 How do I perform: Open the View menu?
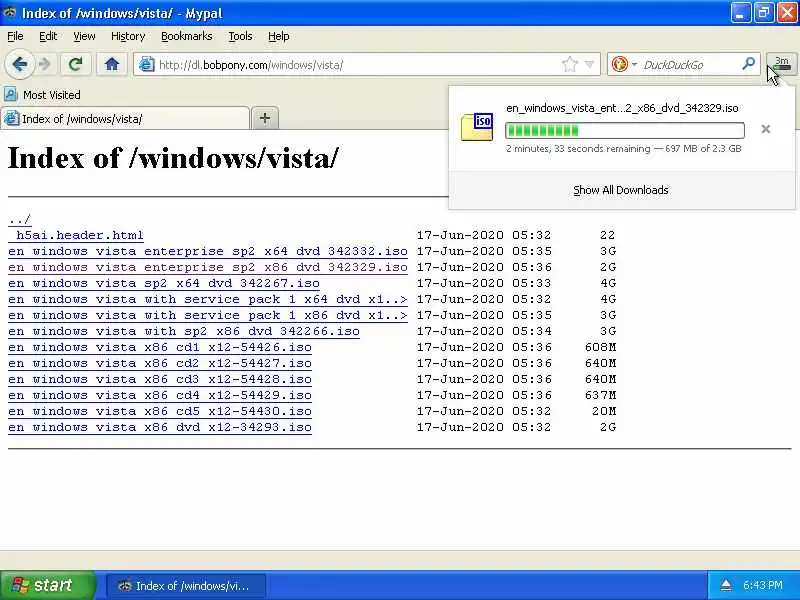click(84, 36)
